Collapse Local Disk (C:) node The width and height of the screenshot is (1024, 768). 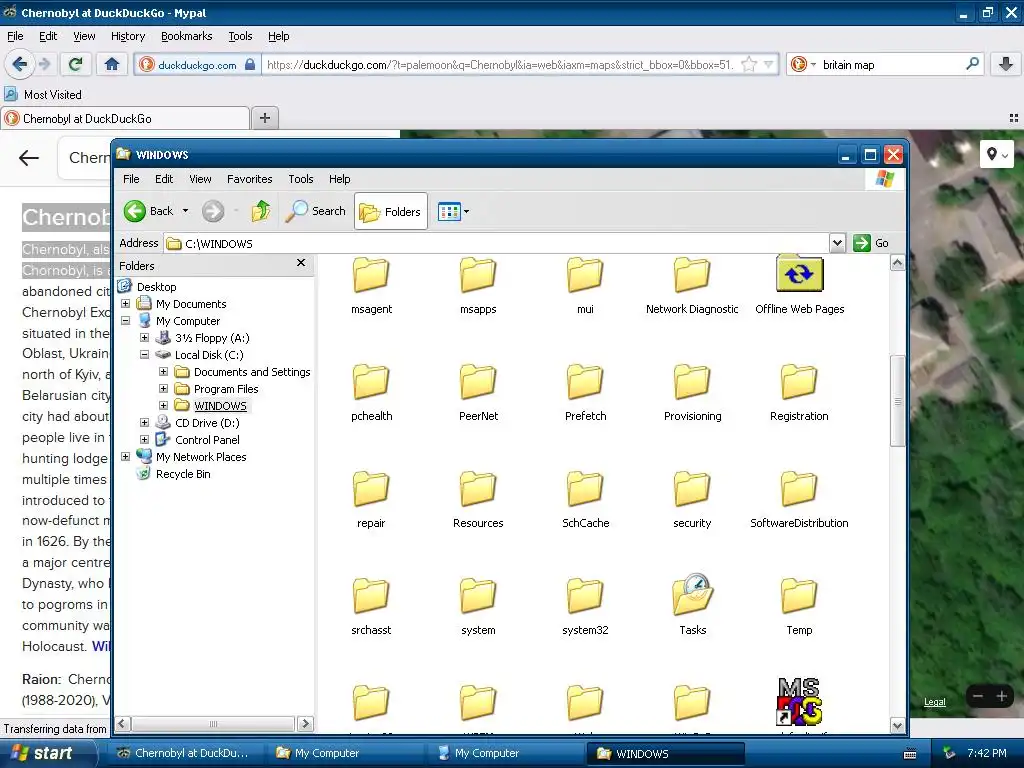[x=144, y=355]
